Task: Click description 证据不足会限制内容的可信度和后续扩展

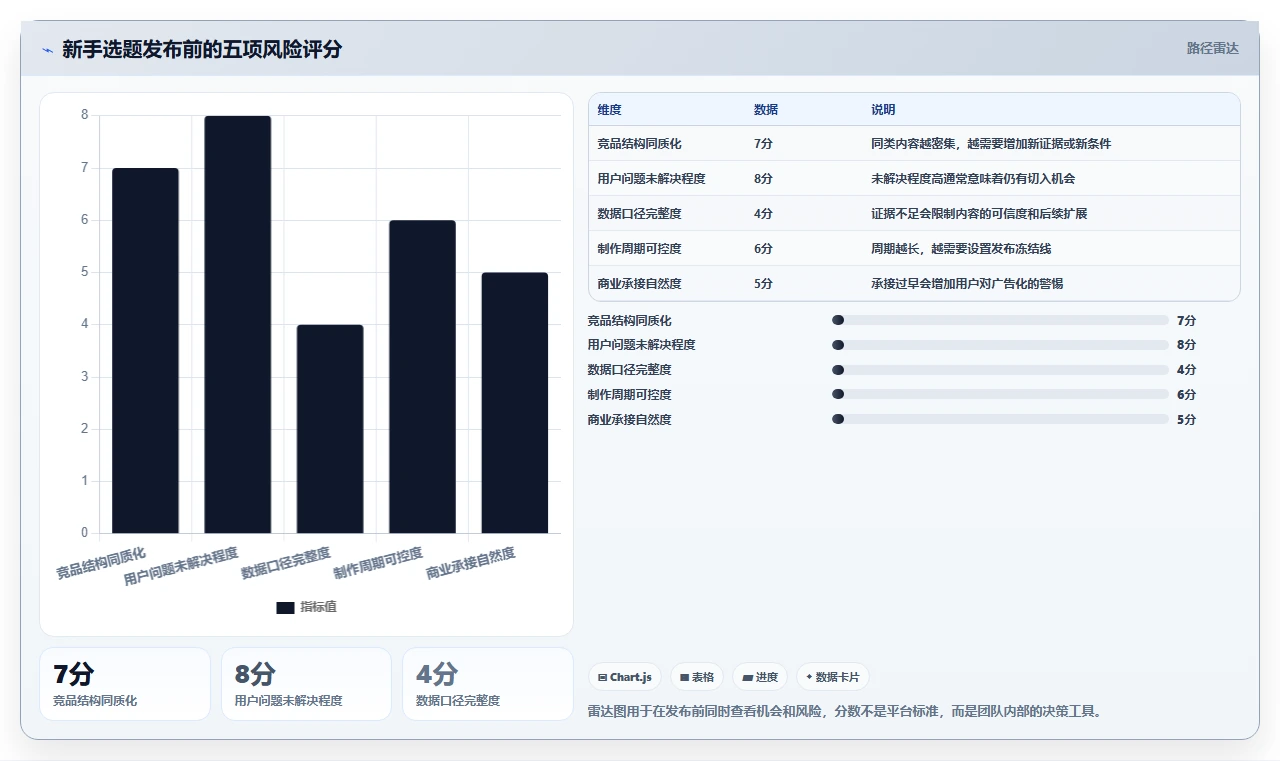Action: pyautogui.click(x=979, y=214)
